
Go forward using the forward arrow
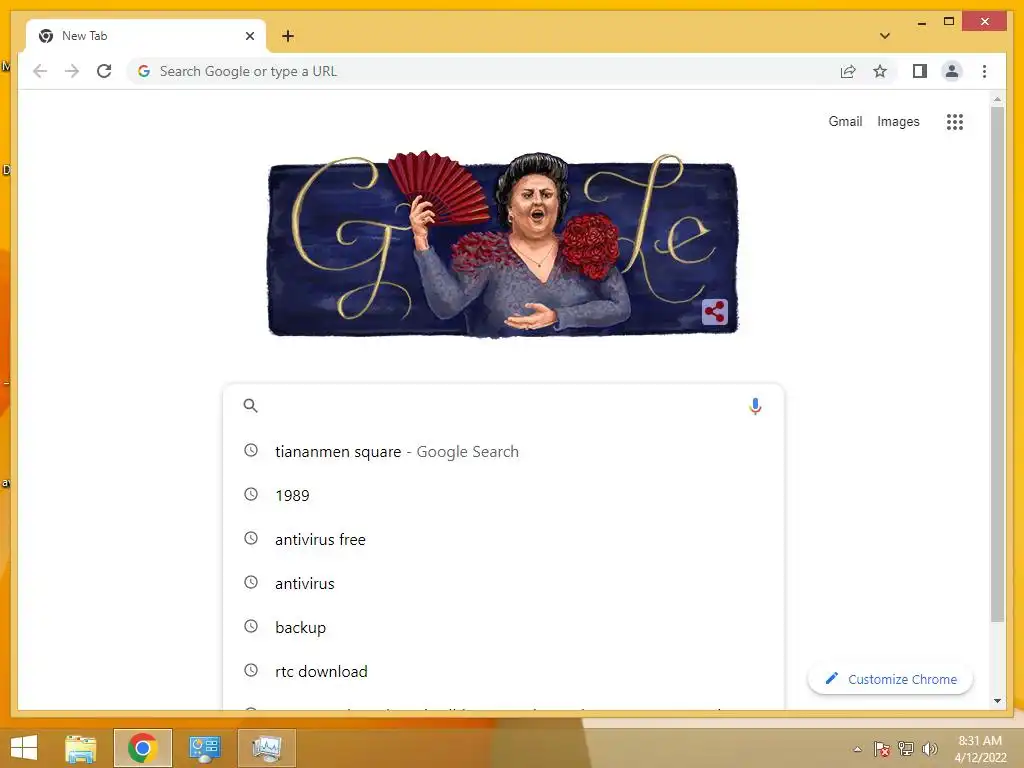72,71
